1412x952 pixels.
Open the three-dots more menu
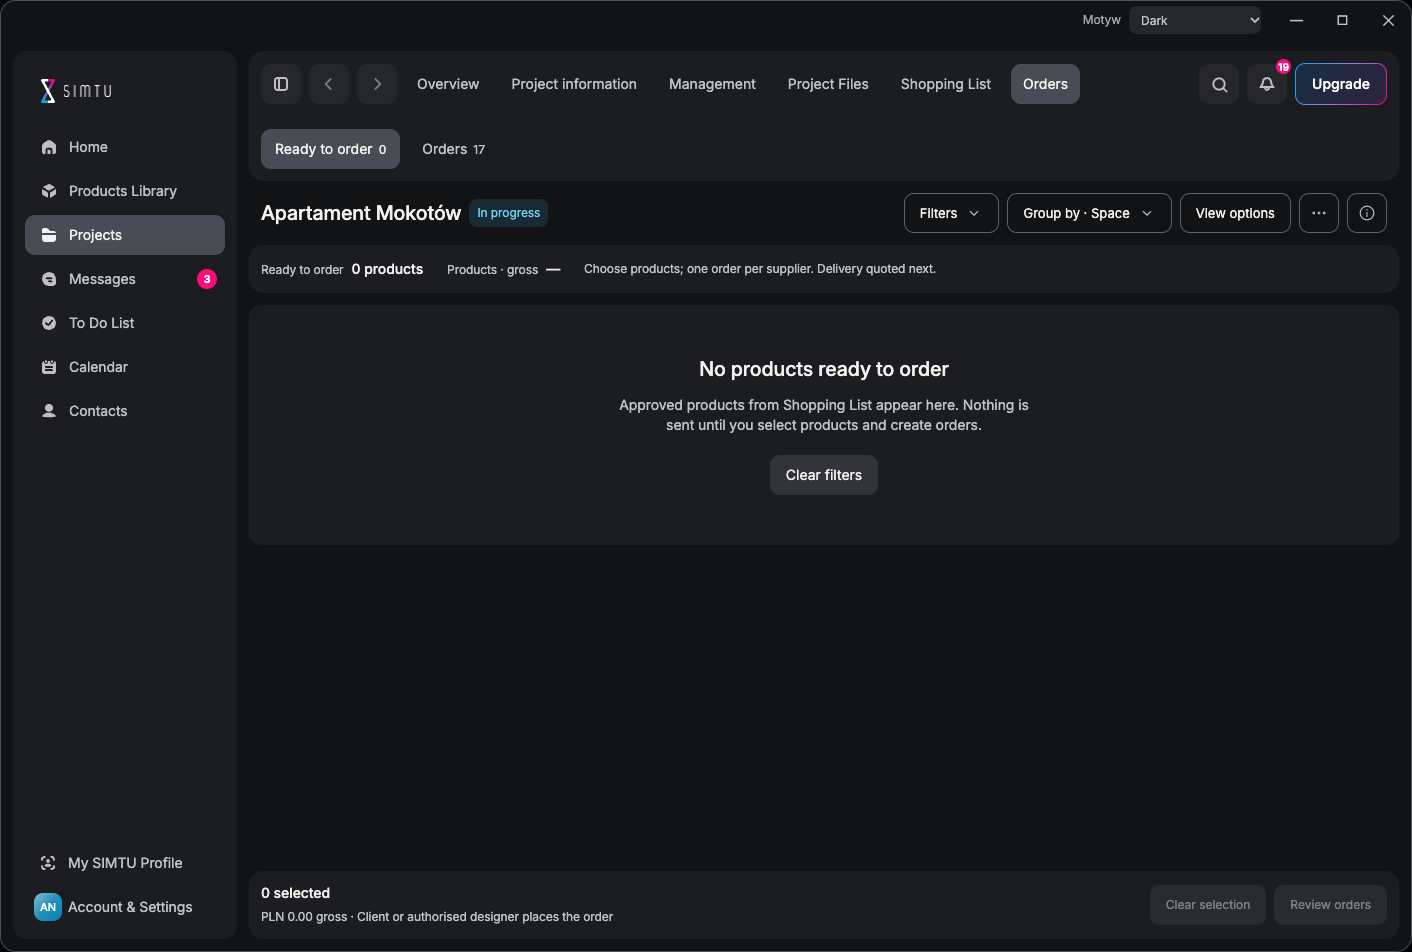[1319, 213]
